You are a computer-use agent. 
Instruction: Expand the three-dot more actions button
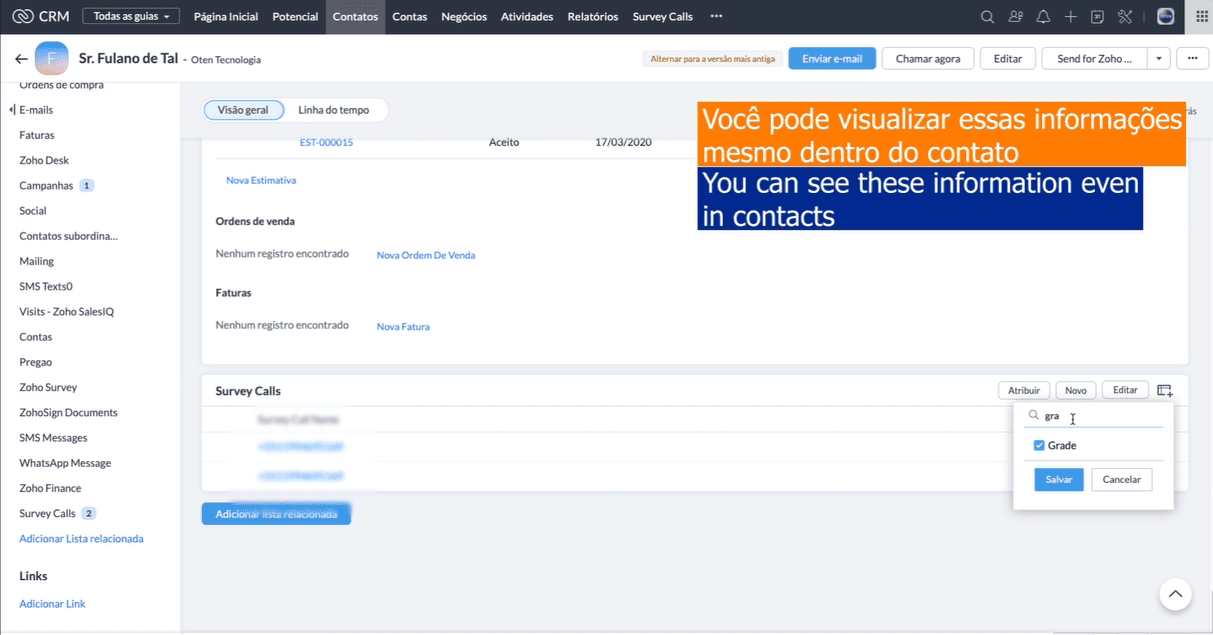click(1192, 59)
